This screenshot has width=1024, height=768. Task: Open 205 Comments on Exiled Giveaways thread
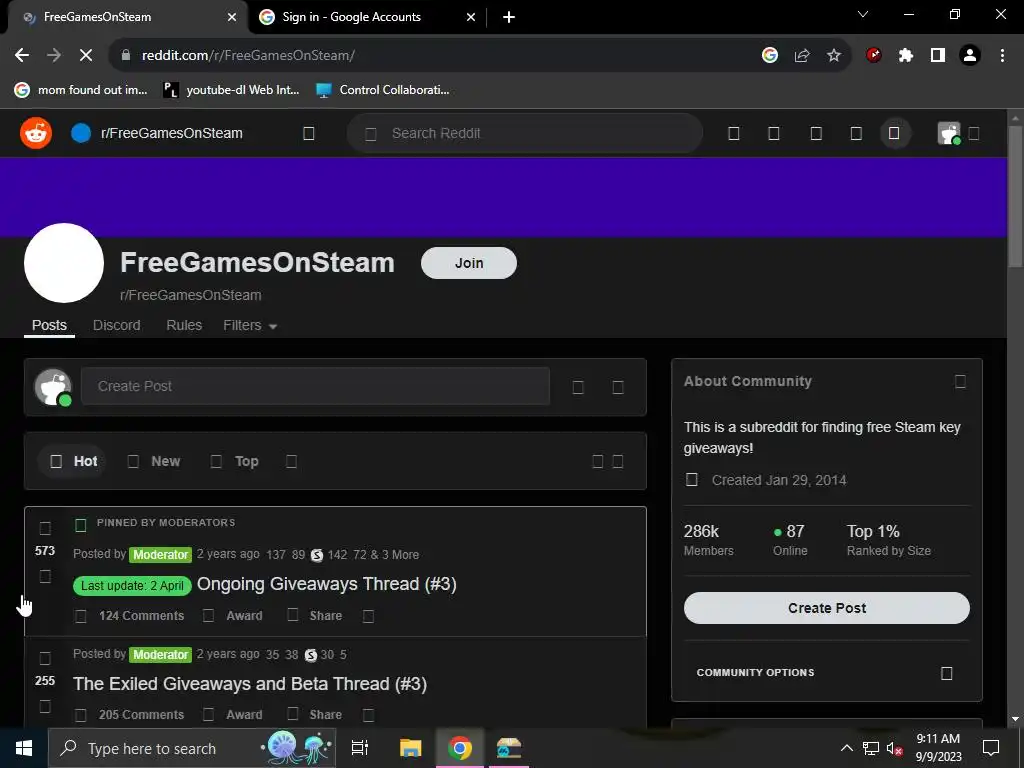130,715
